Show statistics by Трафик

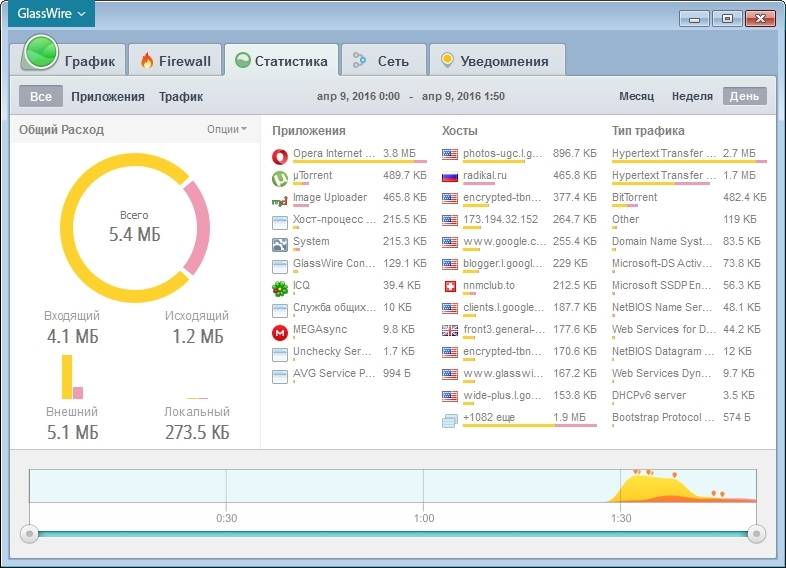coord(181,96)
